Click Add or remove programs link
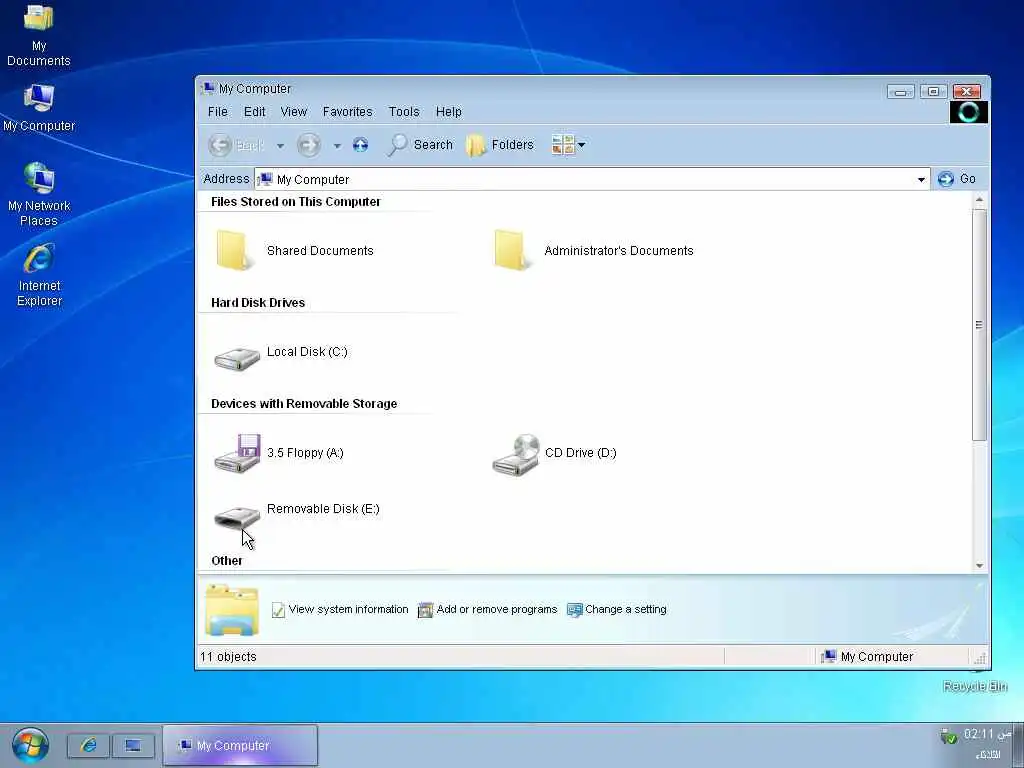This screenshot has height=768, width=1024. point(488,609)
